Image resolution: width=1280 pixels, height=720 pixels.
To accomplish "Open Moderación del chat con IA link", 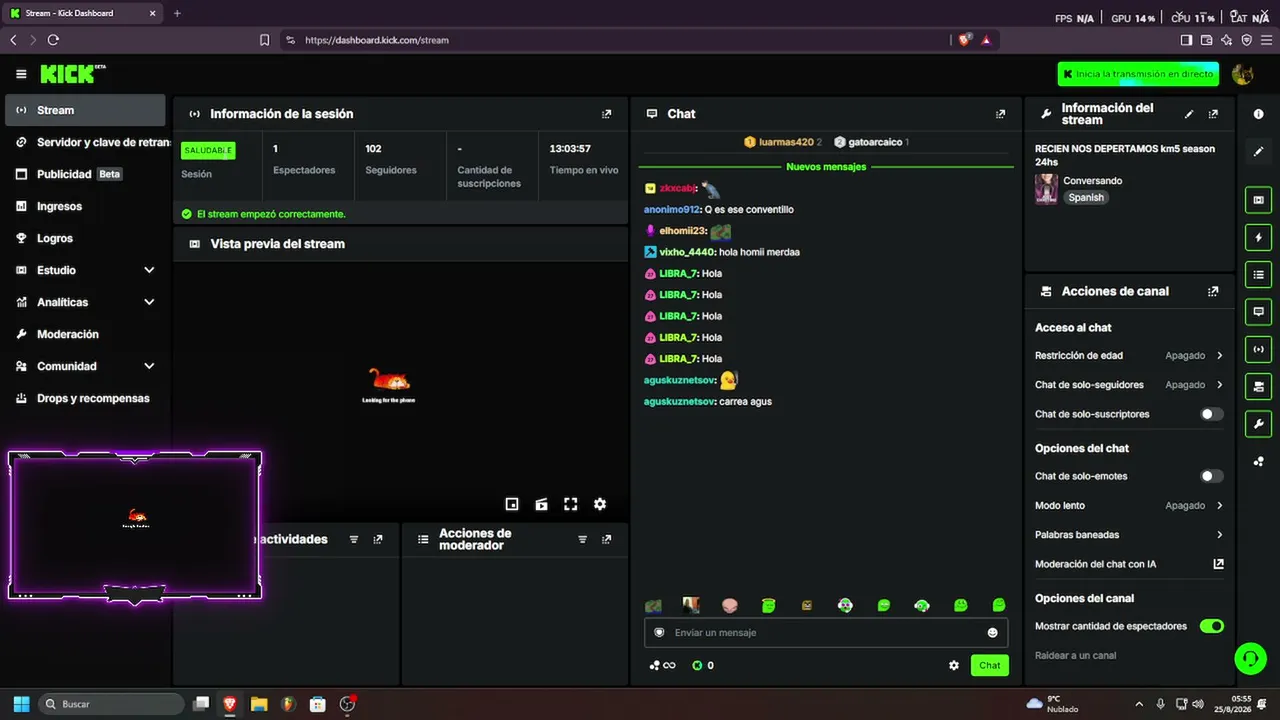I will pyautogui.click(x=1130, y=564).
